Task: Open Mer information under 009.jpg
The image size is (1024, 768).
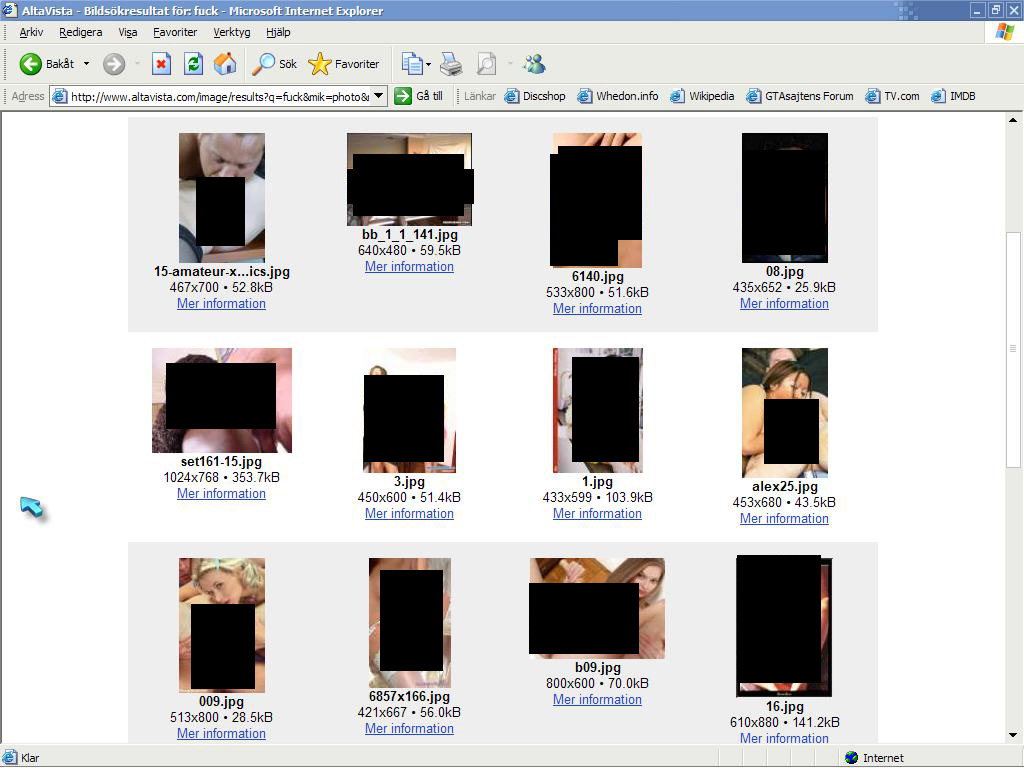Action: tap(221, 733)
